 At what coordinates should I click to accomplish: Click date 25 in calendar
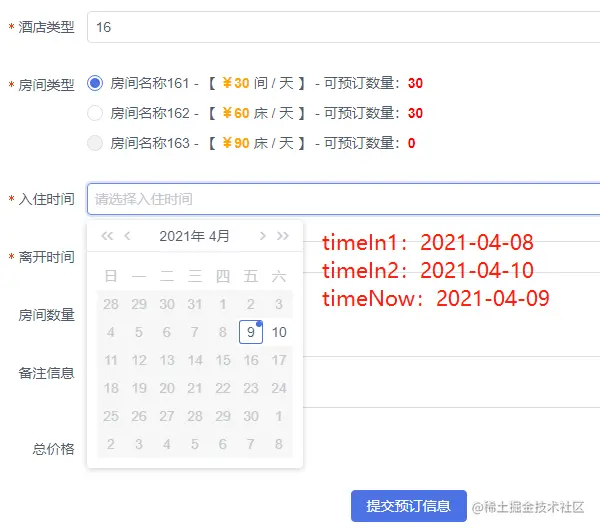point(111,416)
